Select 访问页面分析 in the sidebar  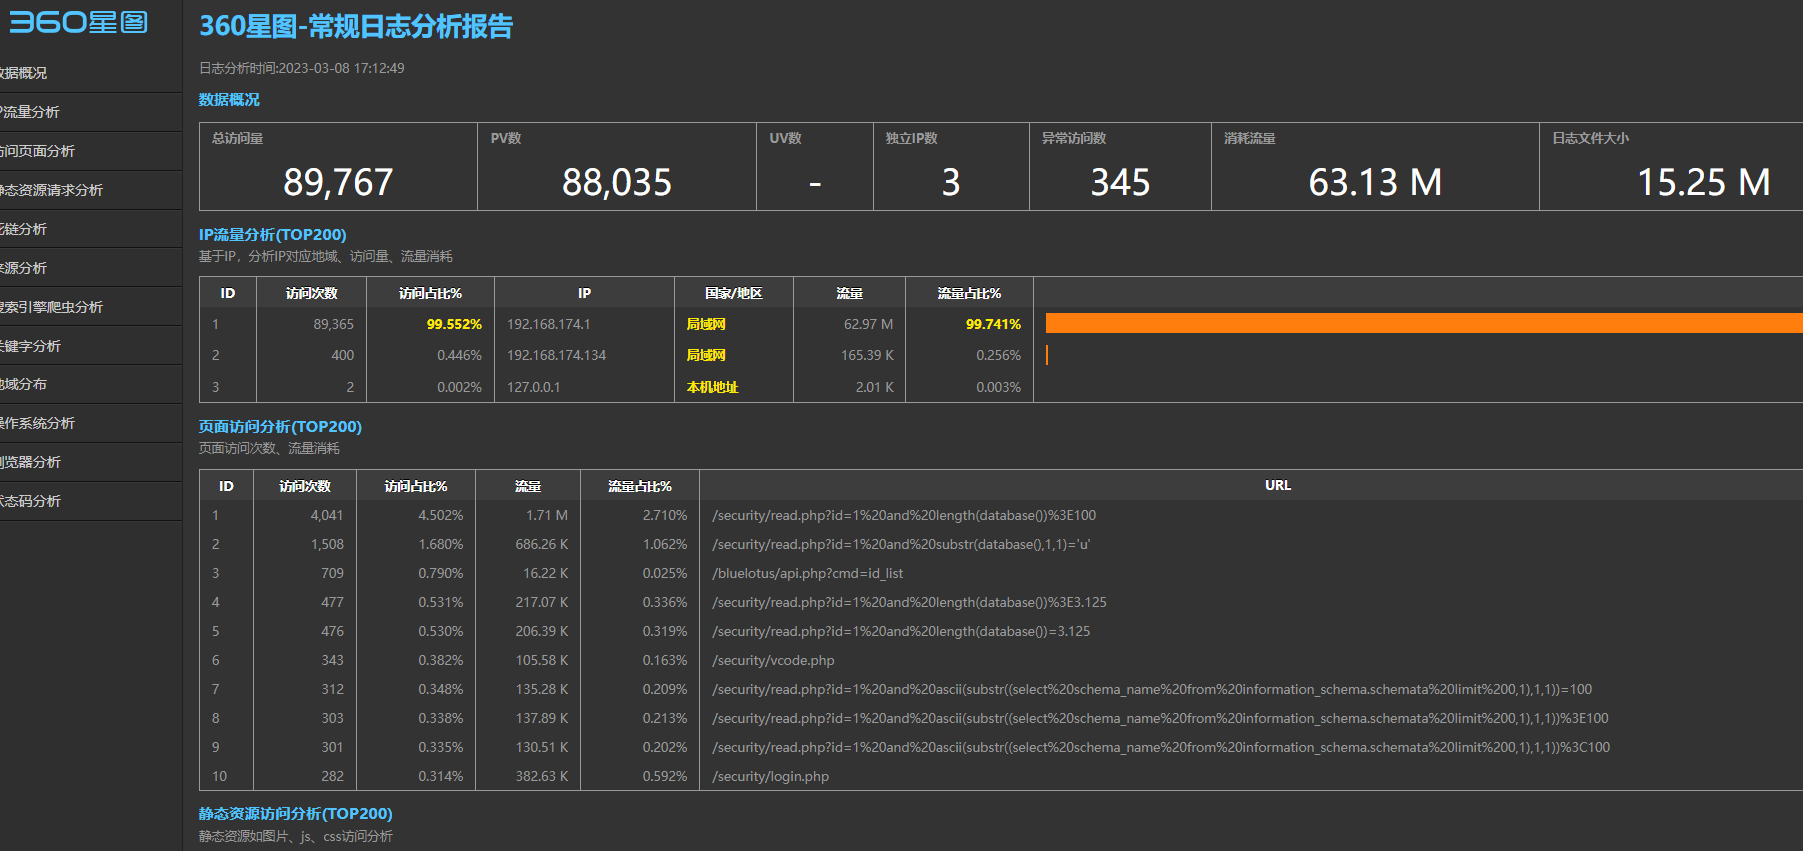click(38, 151)
